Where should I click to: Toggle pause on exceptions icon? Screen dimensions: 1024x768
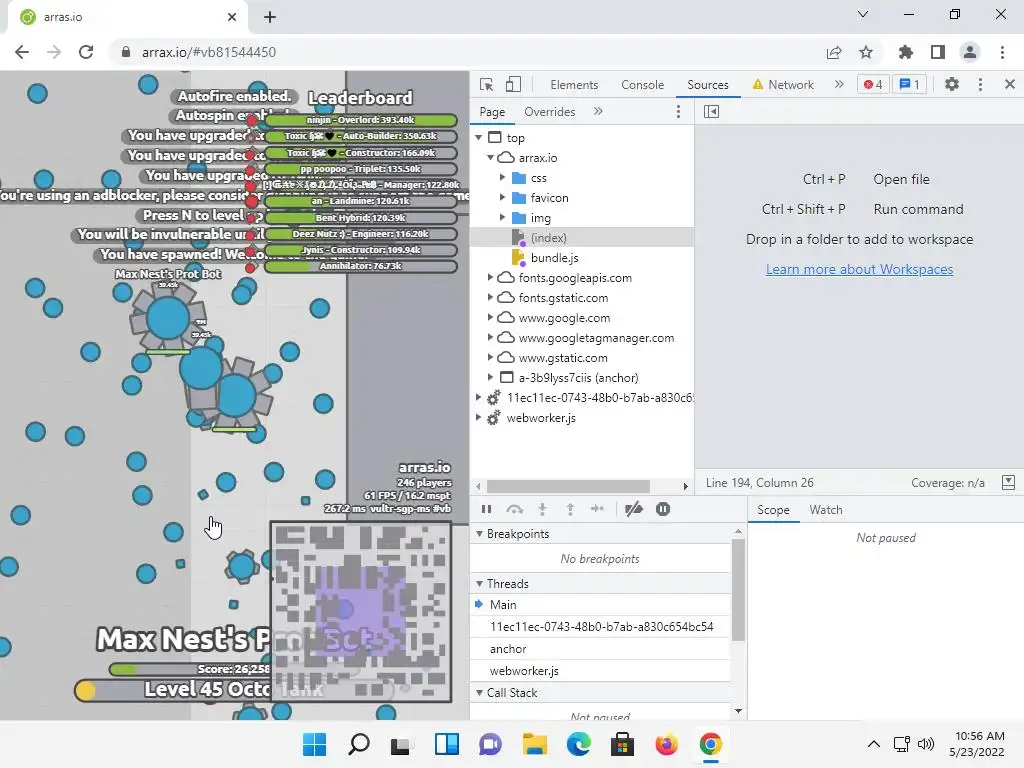click(x=663, y=509)
